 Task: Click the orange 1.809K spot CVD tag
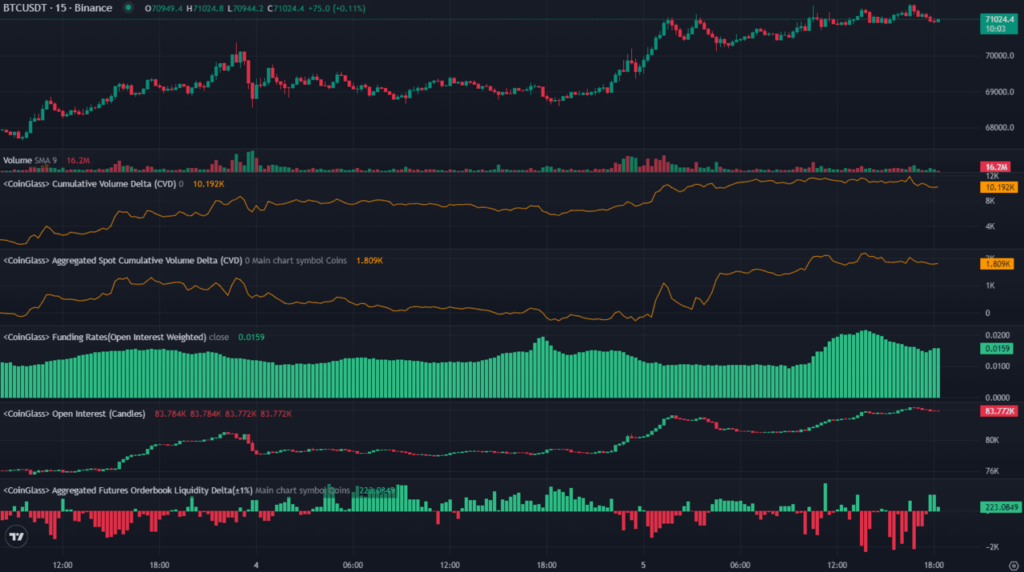pos(997,264)
